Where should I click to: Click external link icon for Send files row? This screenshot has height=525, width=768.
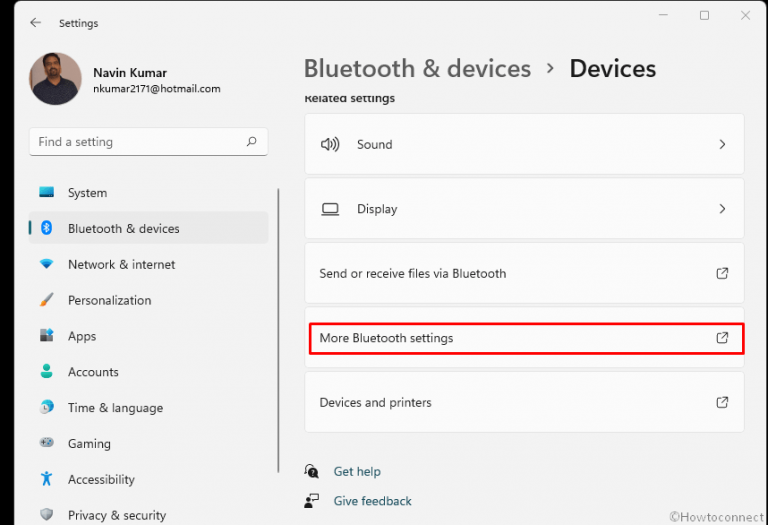722,273
